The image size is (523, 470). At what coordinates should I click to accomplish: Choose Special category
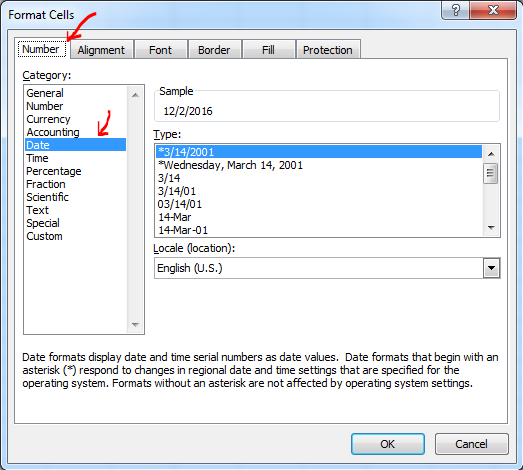pos(76,223)
